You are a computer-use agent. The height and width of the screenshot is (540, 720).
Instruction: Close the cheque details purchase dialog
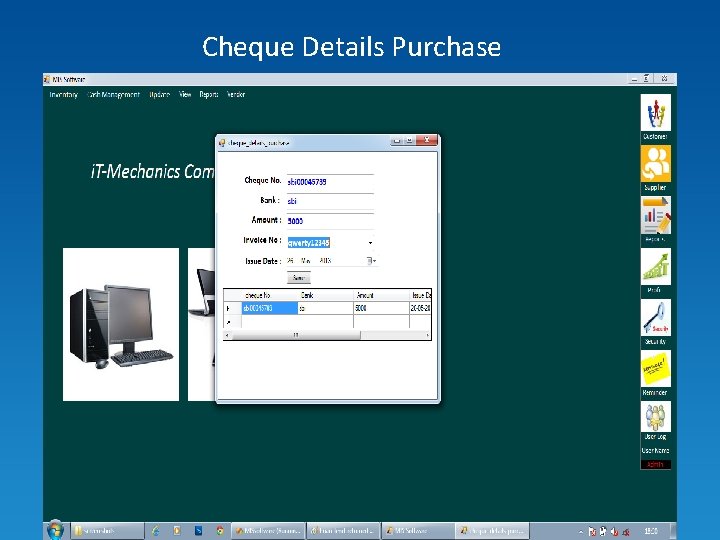coord(427,140)
